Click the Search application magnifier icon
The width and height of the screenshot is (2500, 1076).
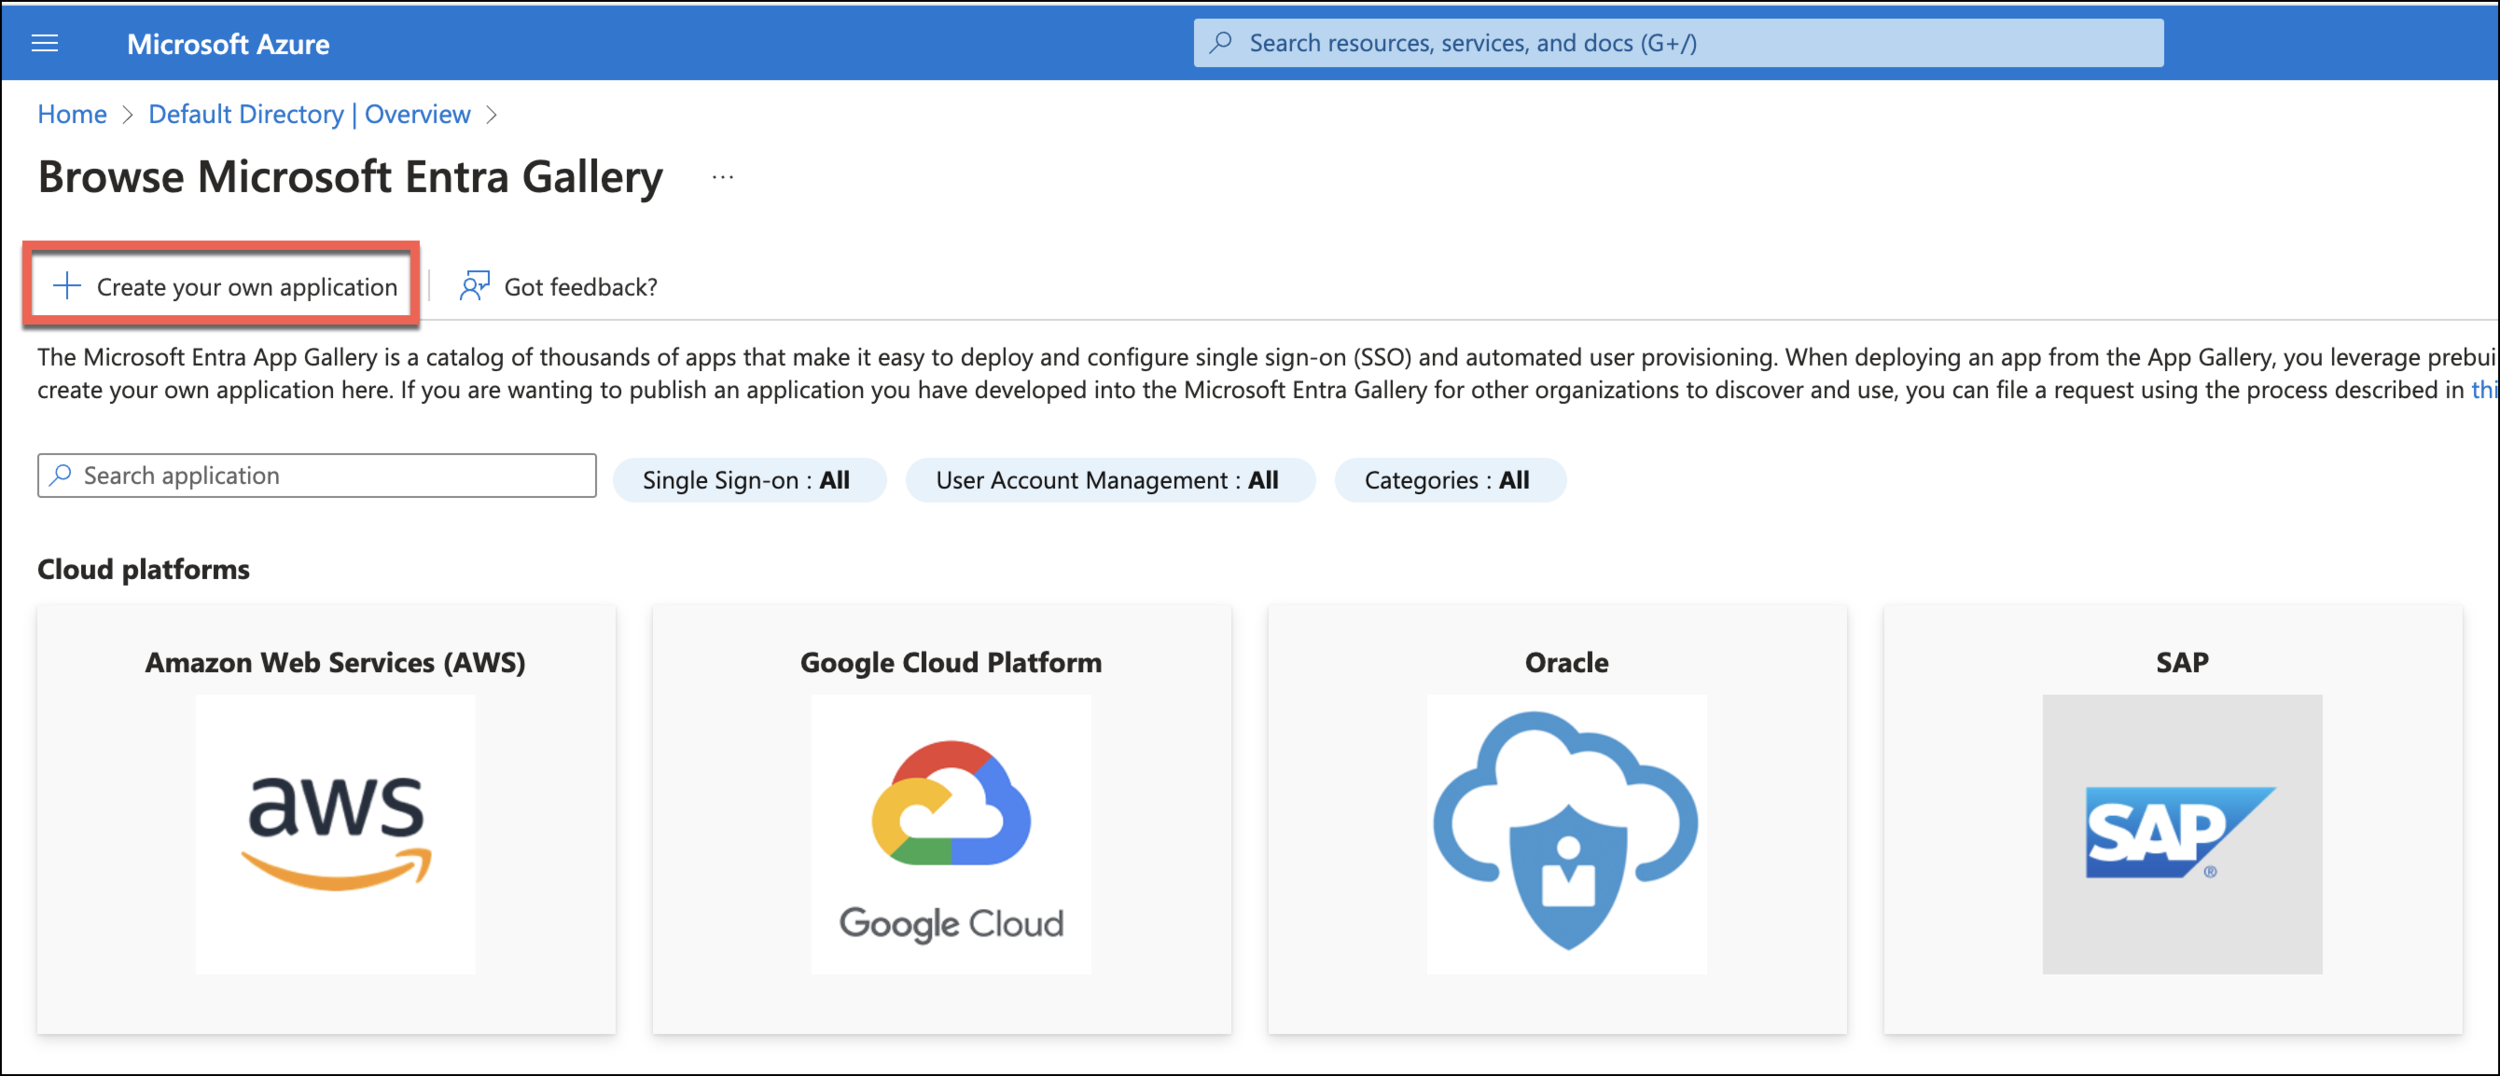coord(61,475)
